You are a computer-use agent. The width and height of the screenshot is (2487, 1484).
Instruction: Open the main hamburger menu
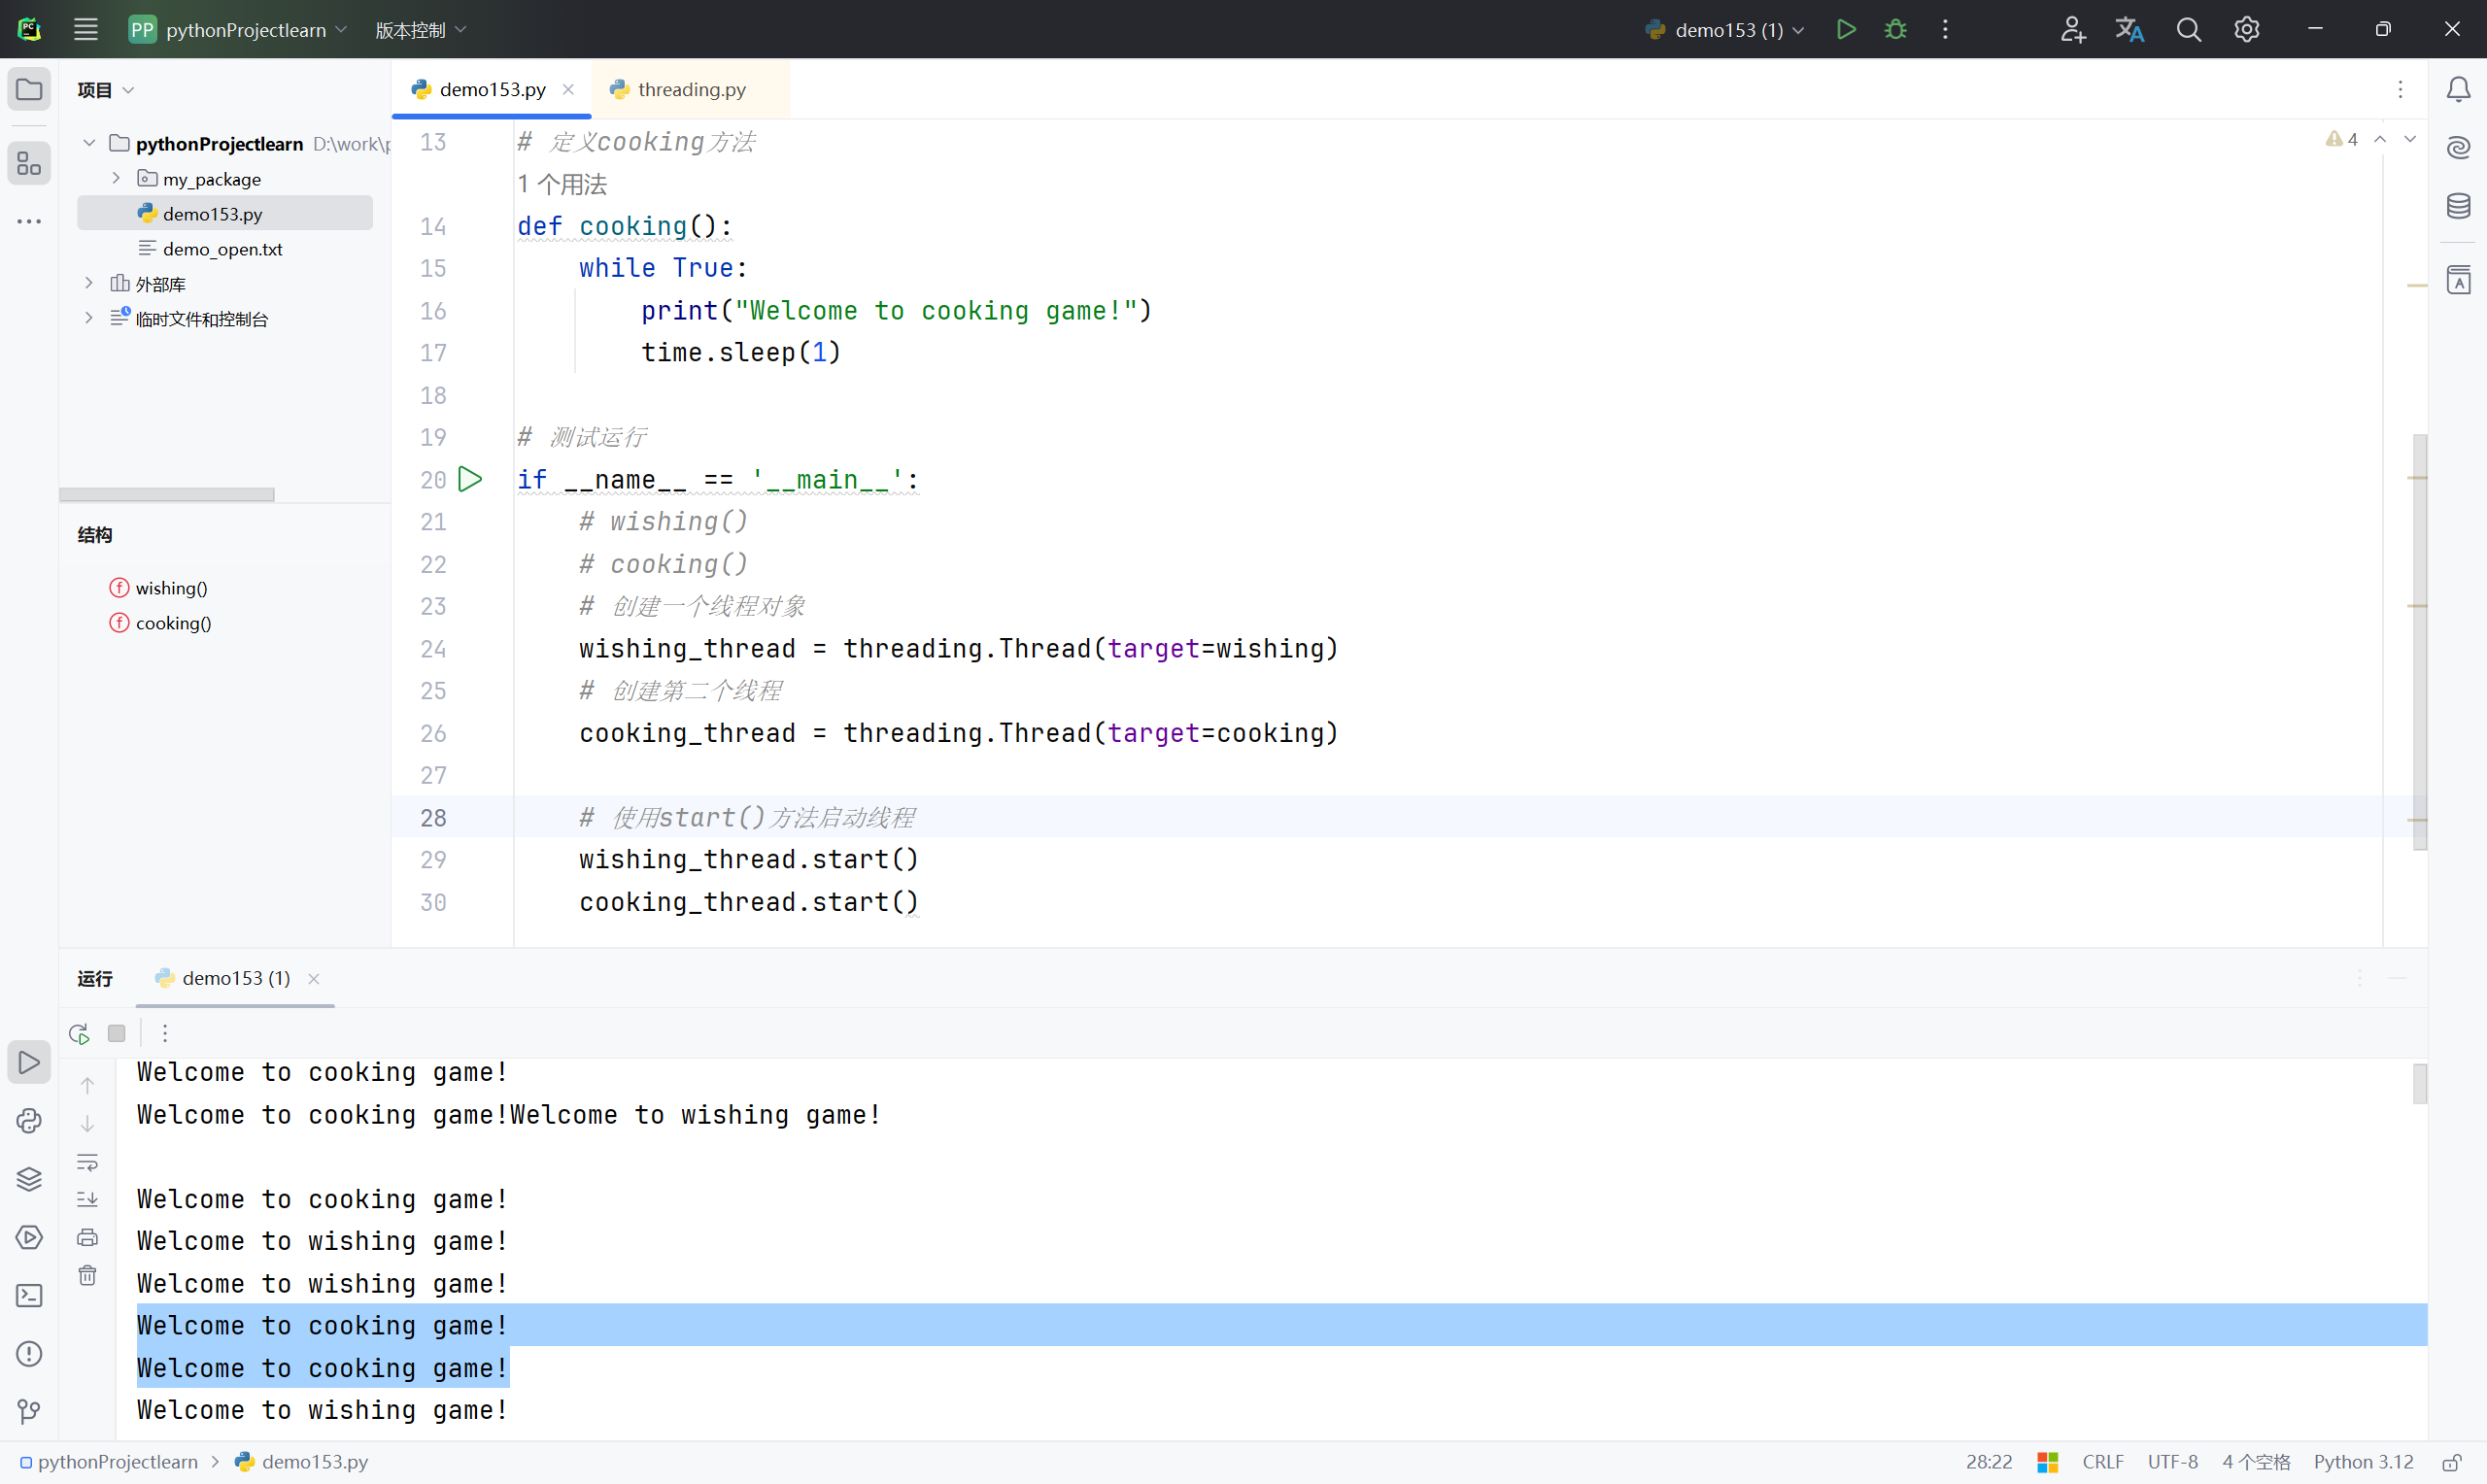pos(86,29)
